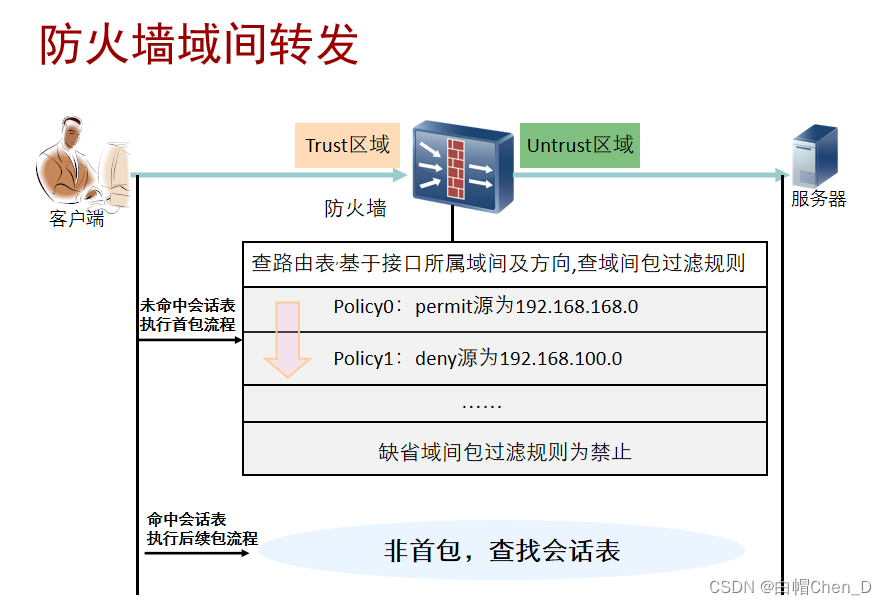The width and height of the screenshot is (887, 605).
Task: Click the 防火墙 label under the device
Action: click(355, 208)
